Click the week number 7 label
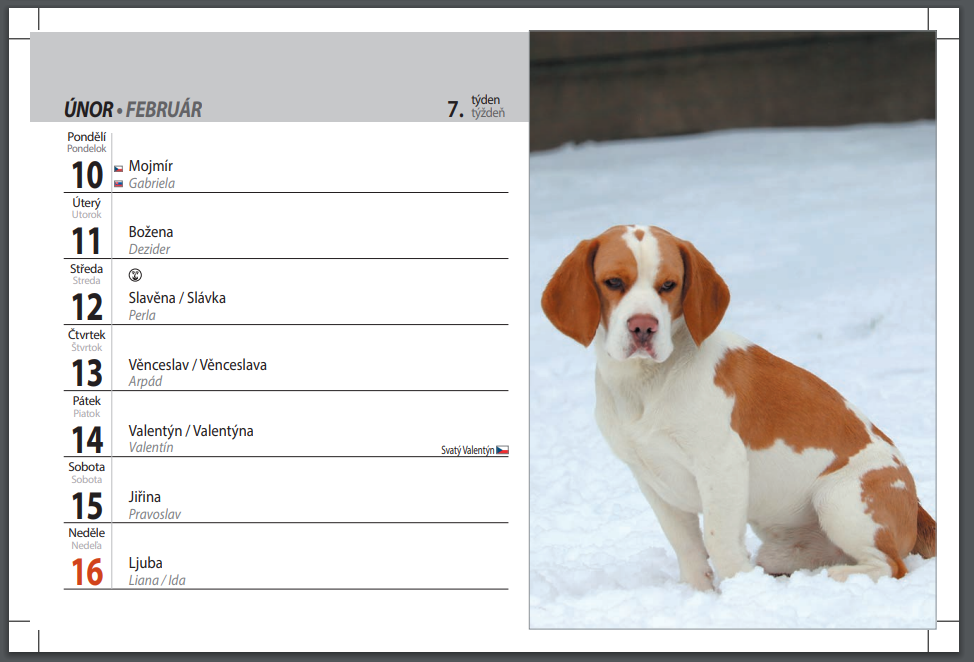The height and width of the screenshot is (662, 974). 455,109
